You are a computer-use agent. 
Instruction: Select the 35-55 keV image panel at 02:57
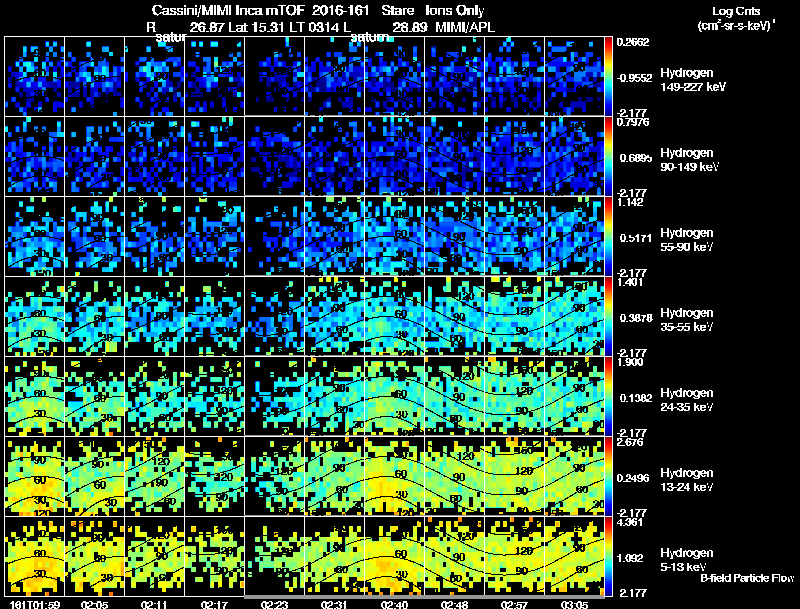(514, 316)
